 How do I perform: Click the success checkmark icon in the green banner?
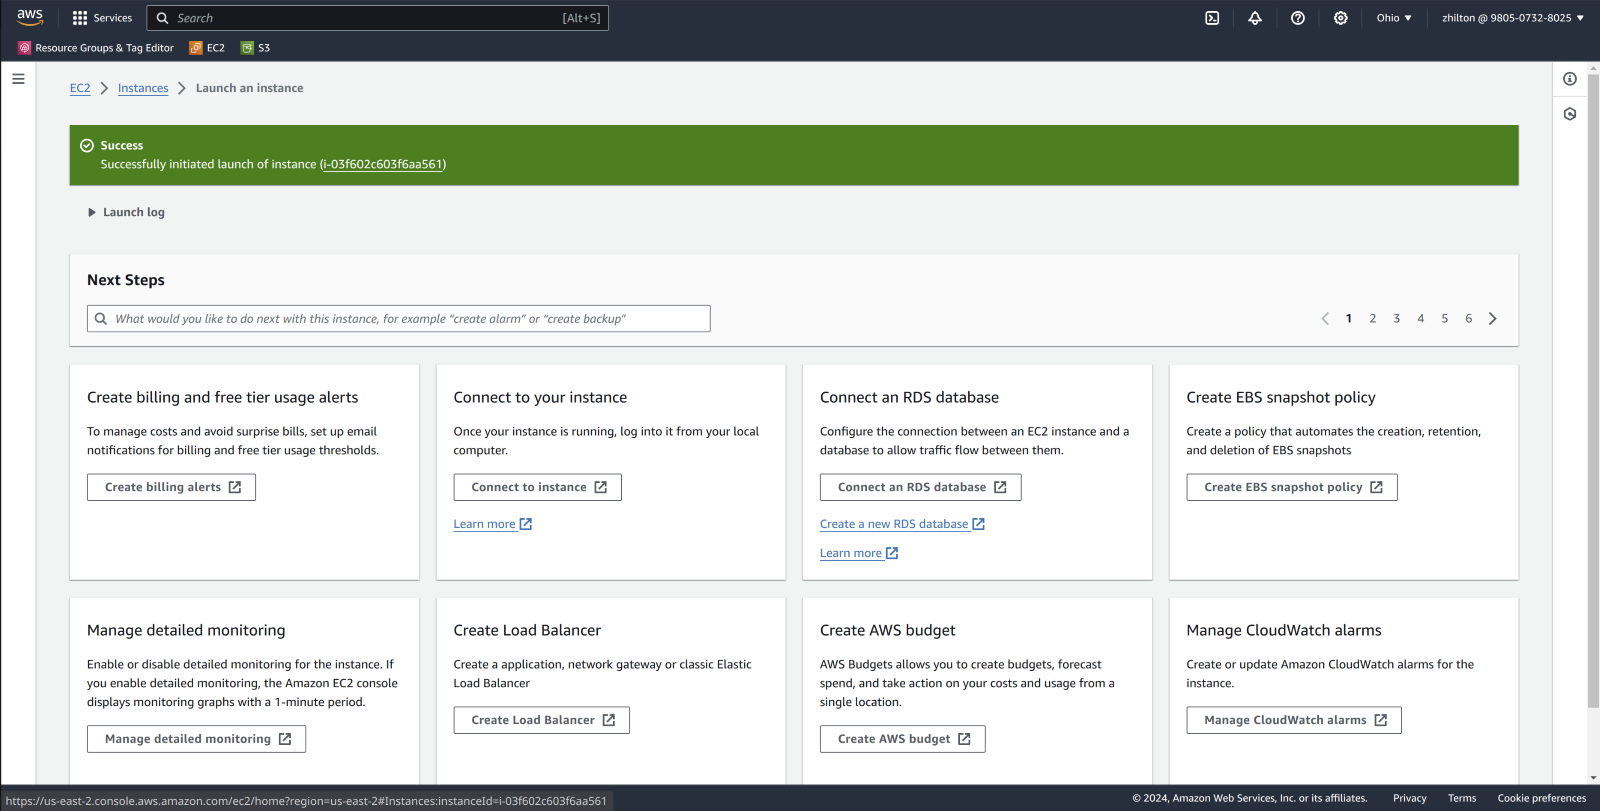(87, 146)
